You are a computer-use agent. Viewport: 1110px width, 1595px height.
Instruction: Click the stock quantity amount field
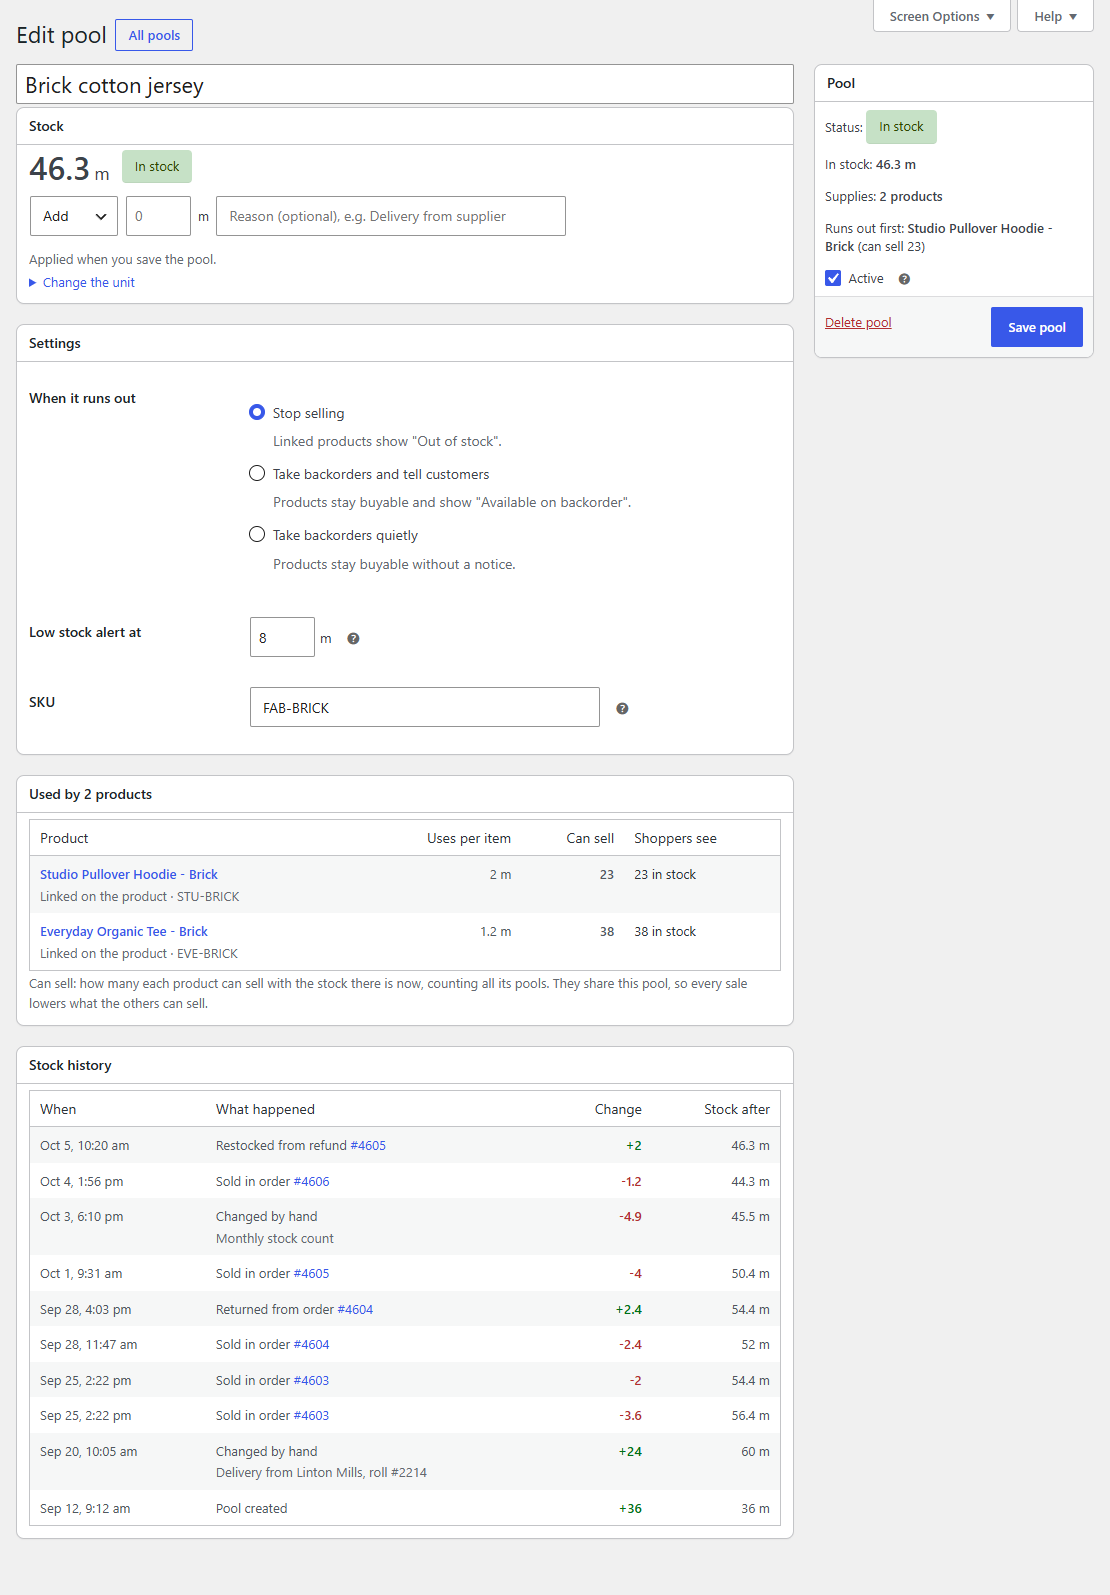(x=158, y=216)
